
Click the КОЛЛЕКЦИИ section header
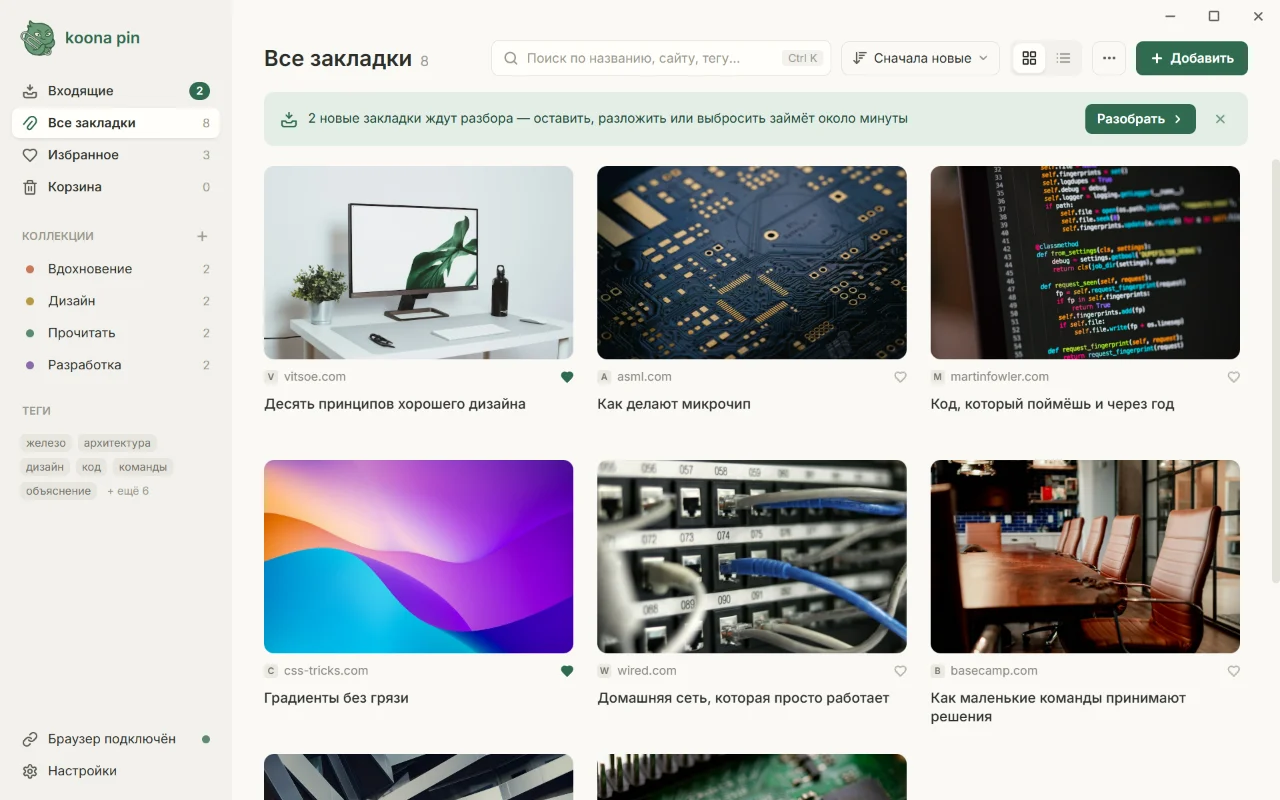click(58, 236)
